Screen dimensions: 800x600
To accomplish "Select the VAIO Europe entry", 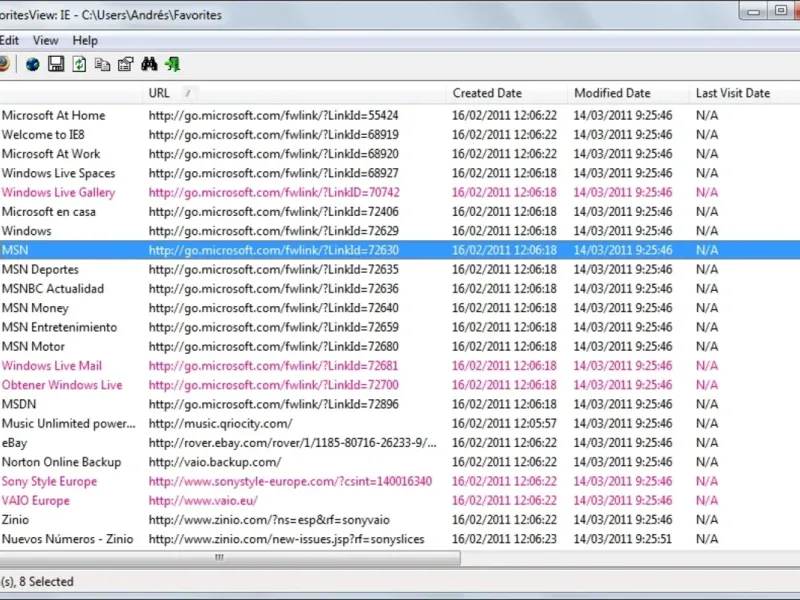I will coord(35,501).
